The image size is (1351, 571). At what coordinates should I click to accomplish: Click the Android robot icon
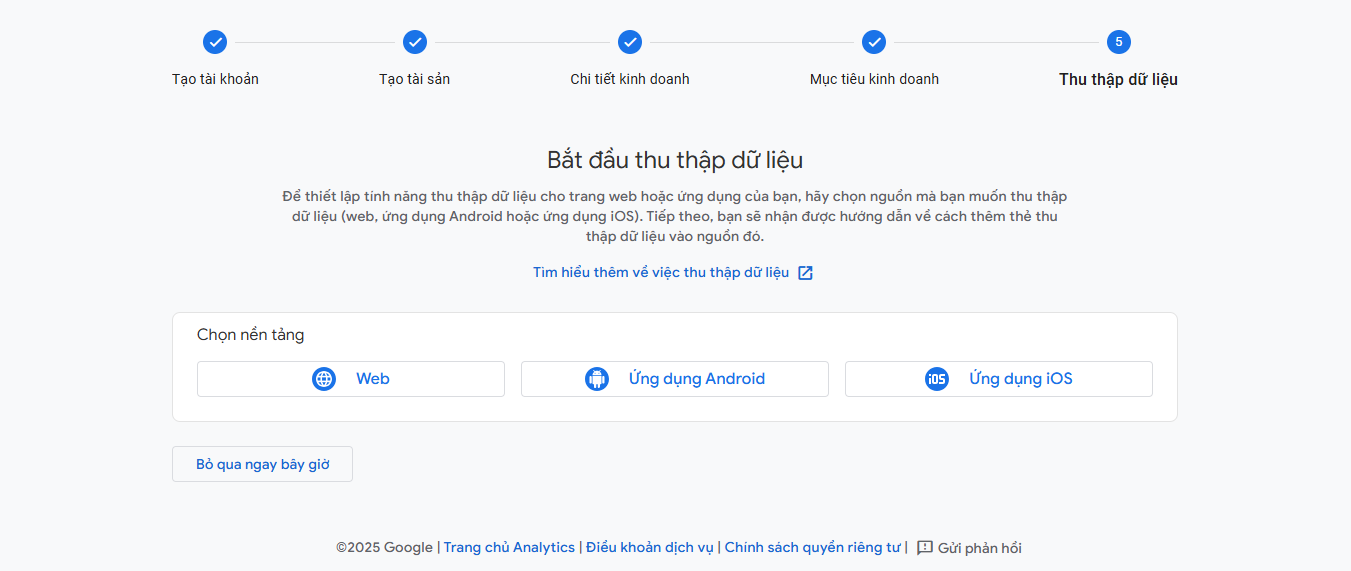coord(597,379)
